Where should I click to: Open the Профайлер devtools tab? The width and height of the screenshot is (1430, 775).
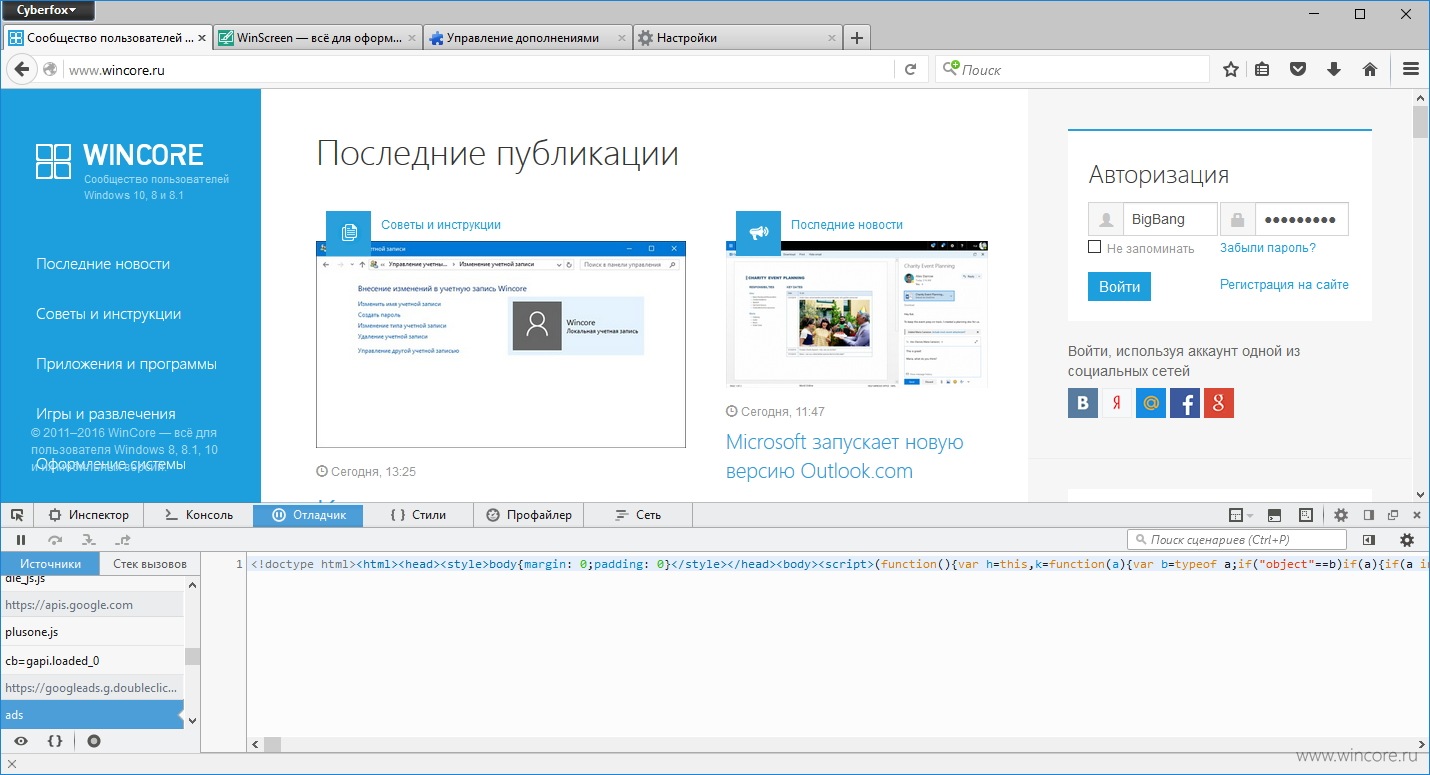tap(528, 515)
